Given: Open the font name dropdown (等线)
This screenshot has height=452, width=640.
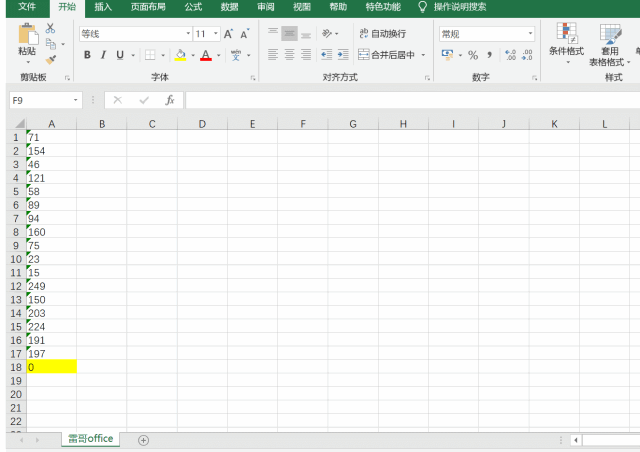Looking at the screenshot, I should coord(187,34).
